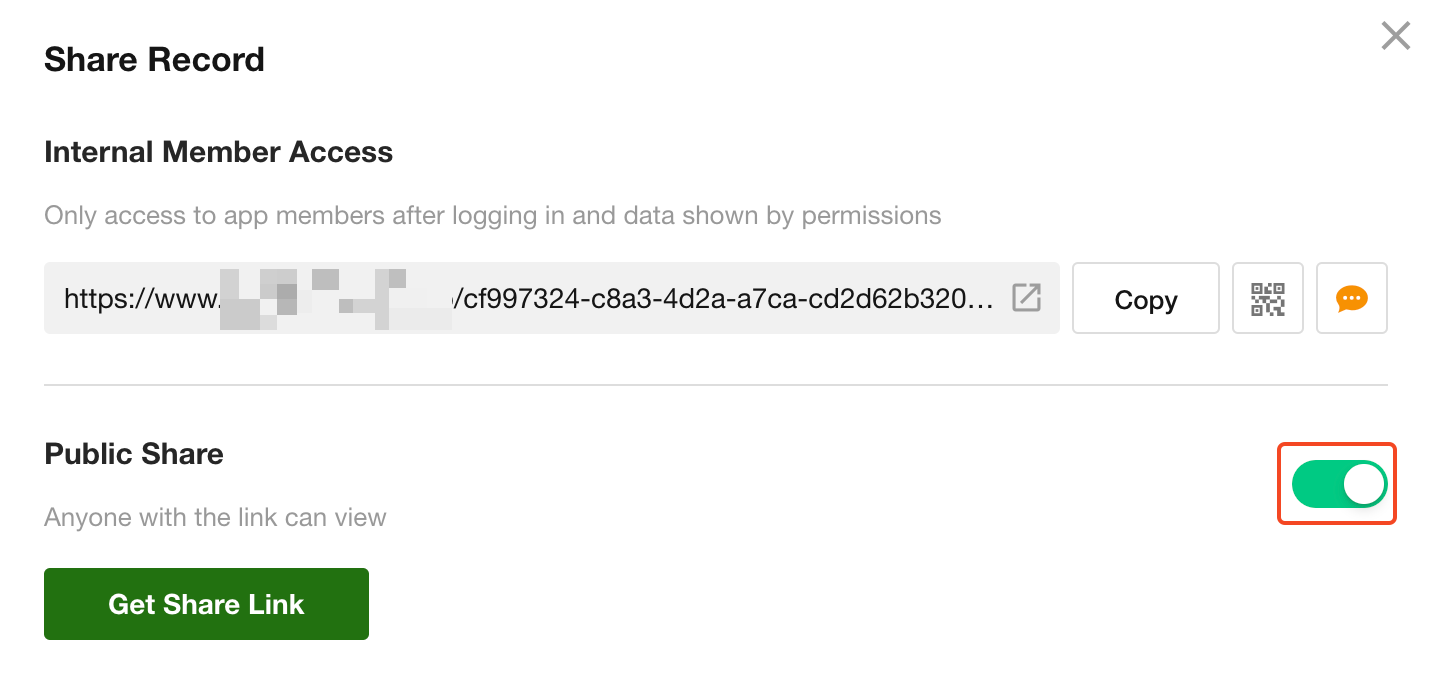Click the 'Anyone with the link can view' text
Screen dimensions: 1432x682
click(x=215, y=518)
